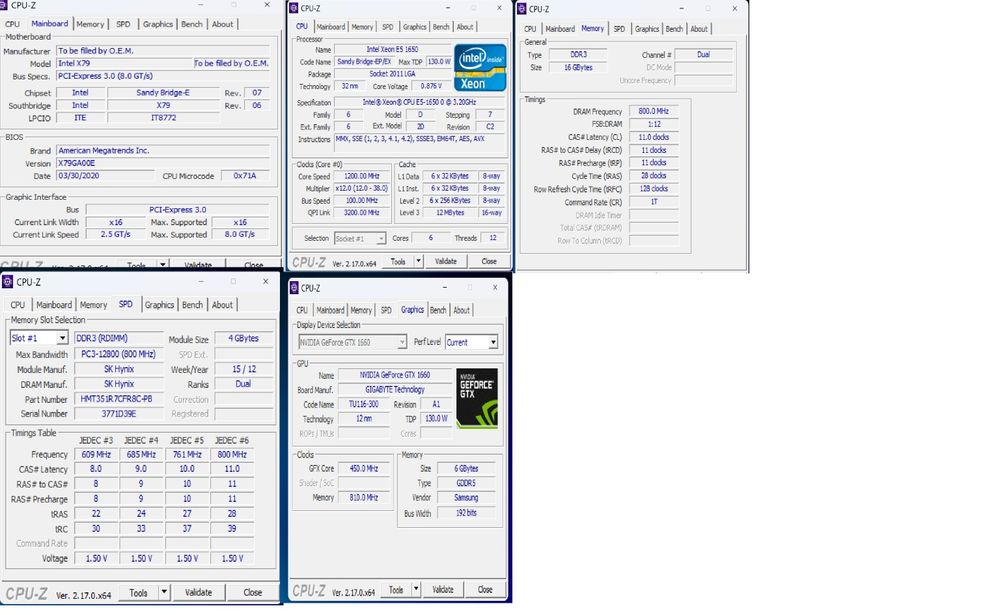This screenshot has width=1000, height=615.
Task: Click the Tools button in the Graphics window
Action: [396, 589]
